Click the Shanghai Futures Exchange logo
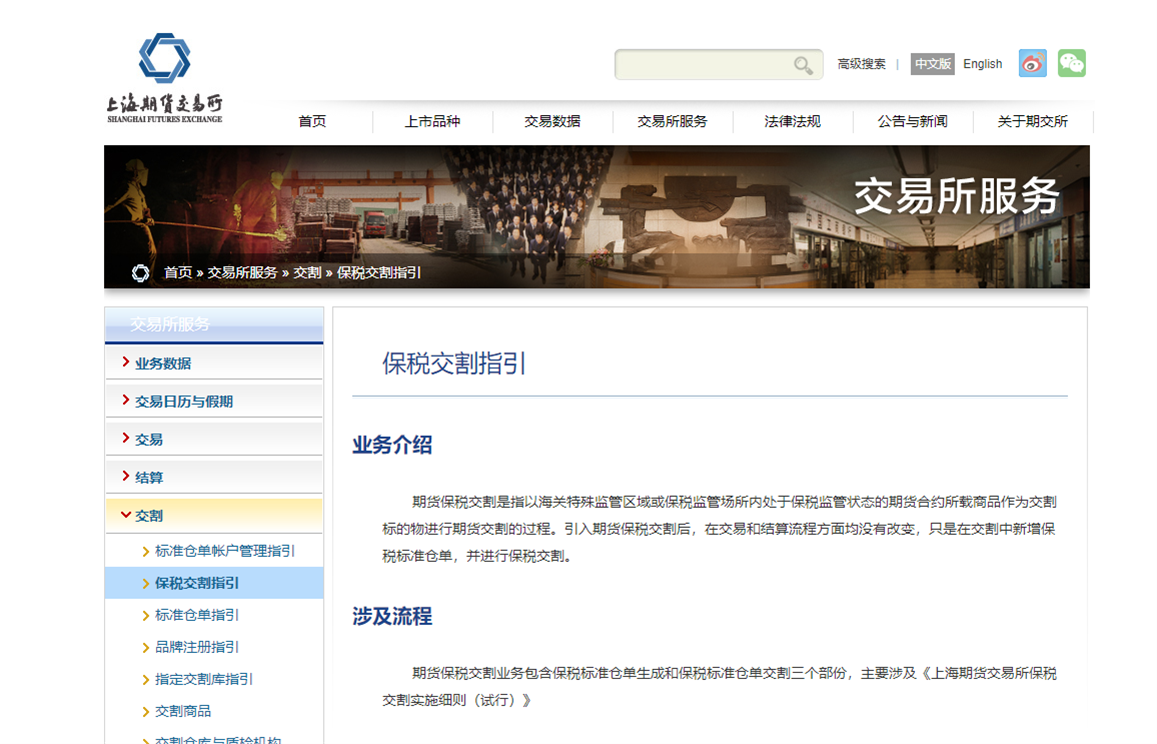The height and width of the screenshot is (744, 1157). 165,78
